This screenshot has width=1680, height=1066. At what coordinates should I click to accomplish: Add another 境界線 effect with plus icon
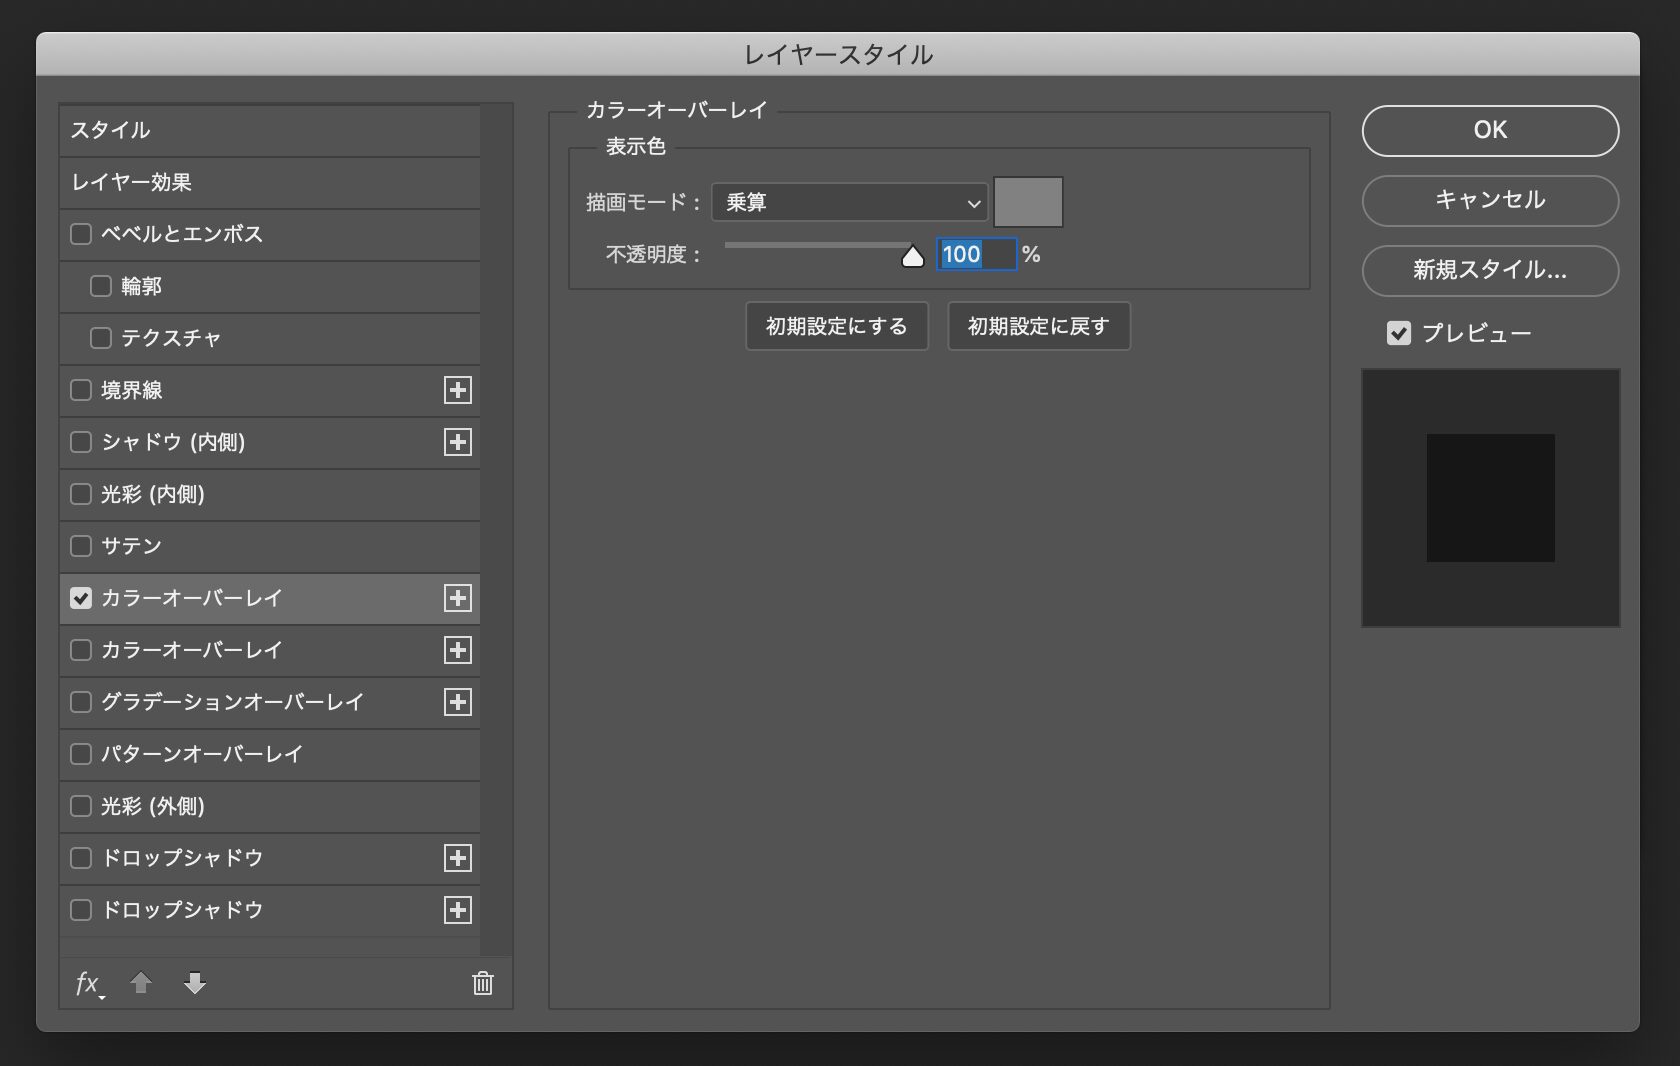point(458,390)
